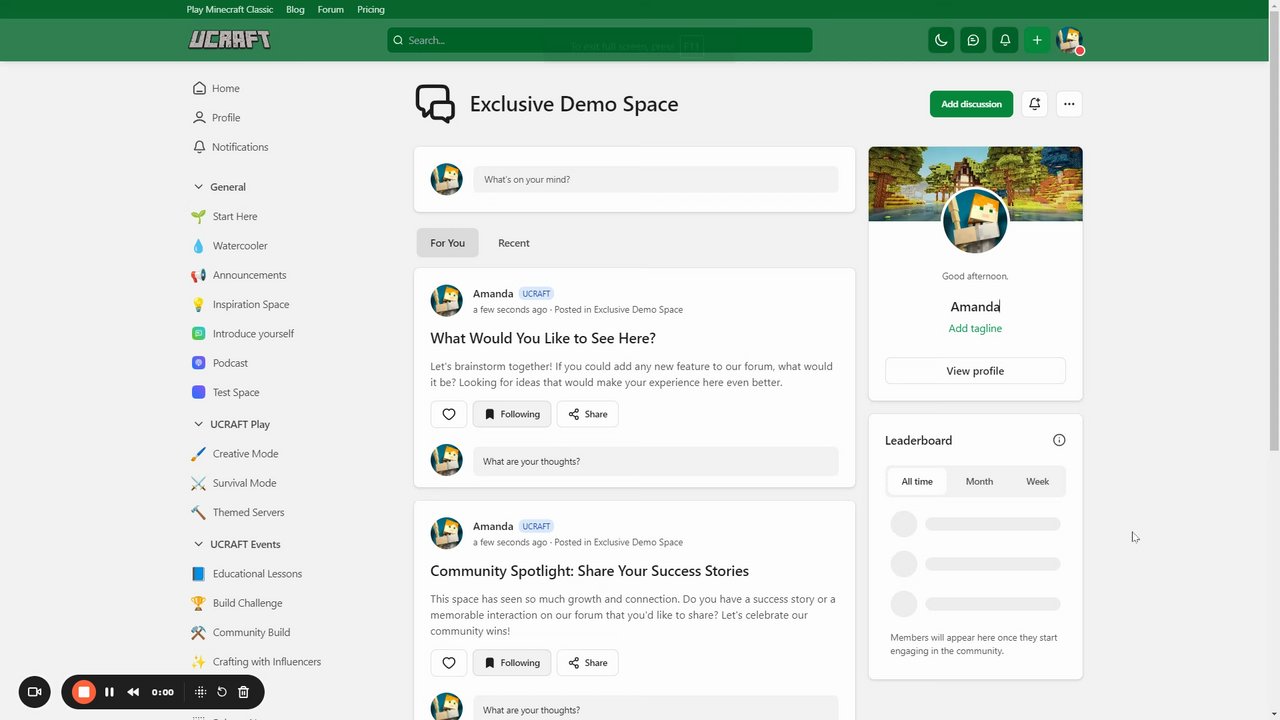Select All time leaderboard tab
The height and width of the screenshot is (720, 1280).
point(917,481)
